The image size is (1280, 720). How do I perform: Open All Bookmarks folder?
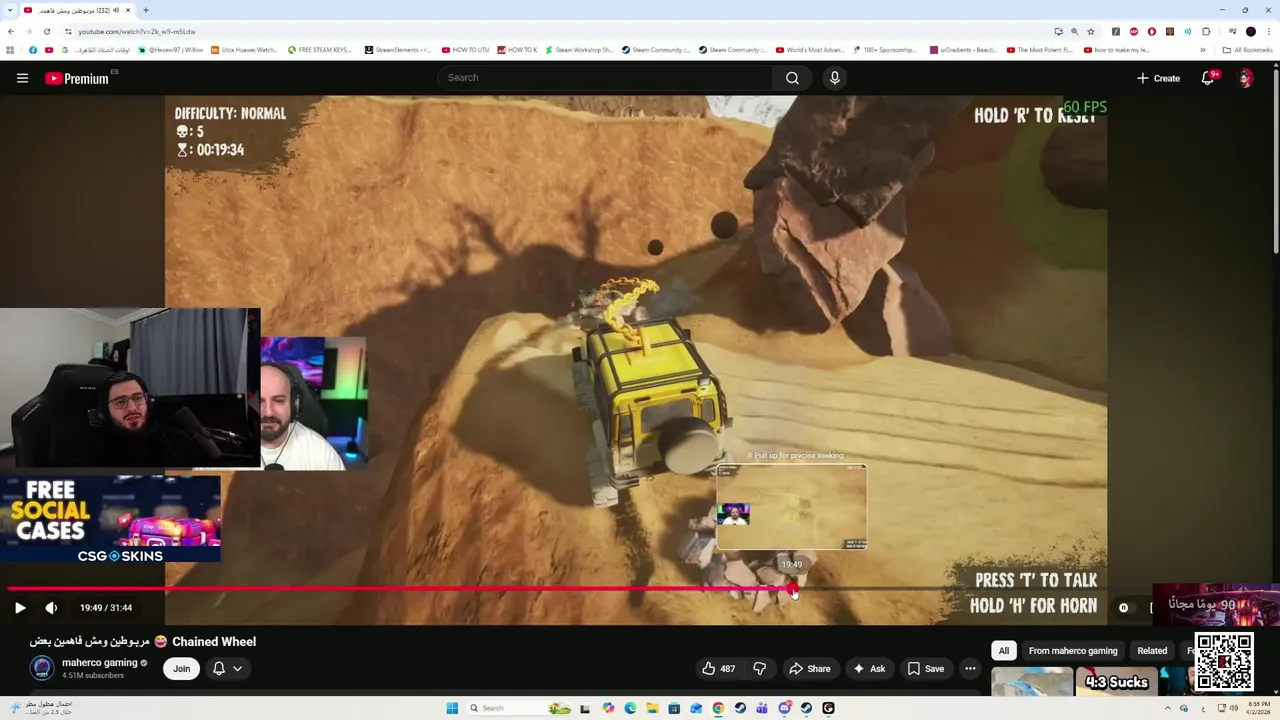pos(1247,49)
